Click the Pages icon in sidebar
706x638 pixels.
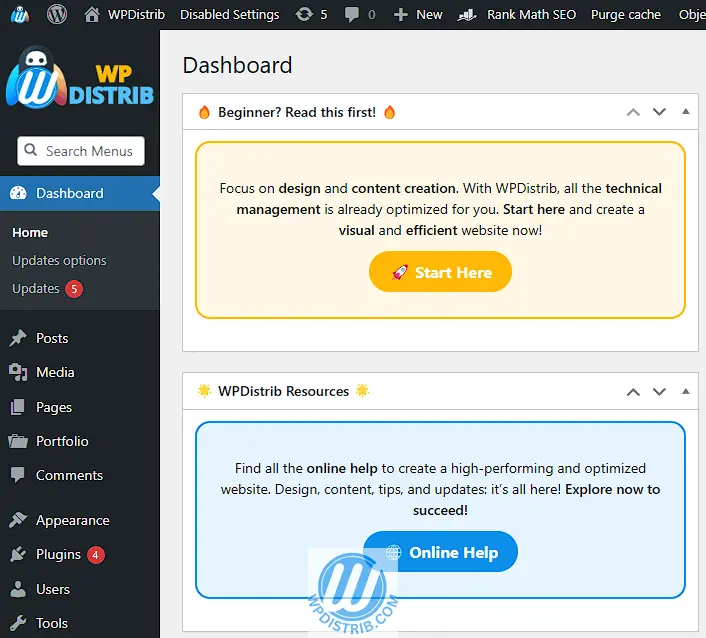click(x=18, y=407)
